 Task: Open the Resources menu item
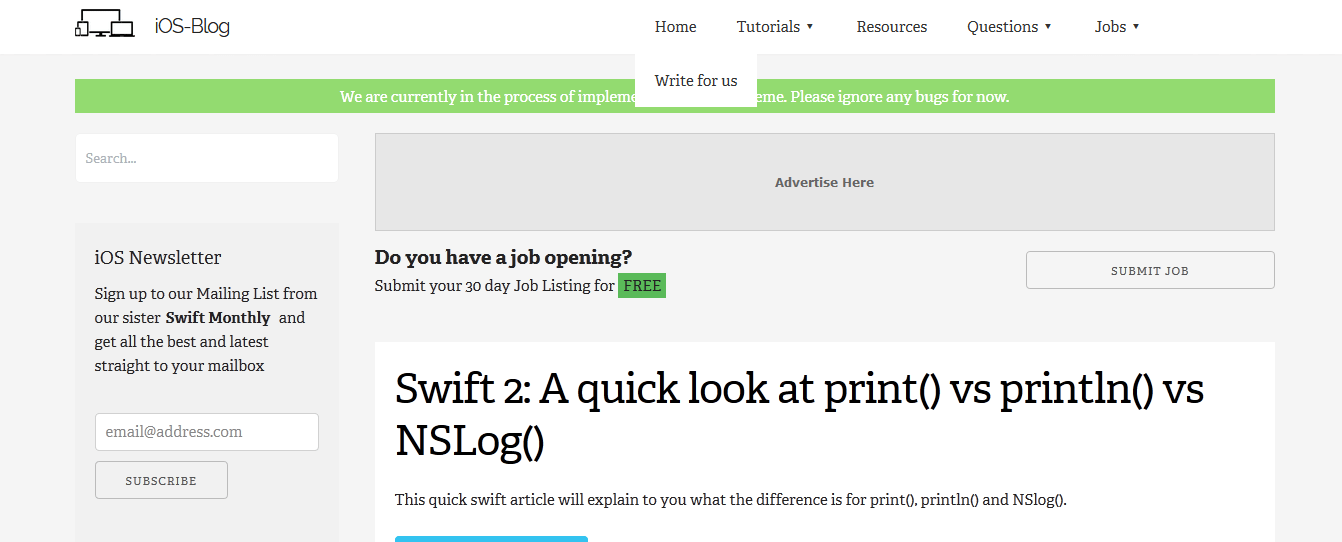(x=892, y=27)
